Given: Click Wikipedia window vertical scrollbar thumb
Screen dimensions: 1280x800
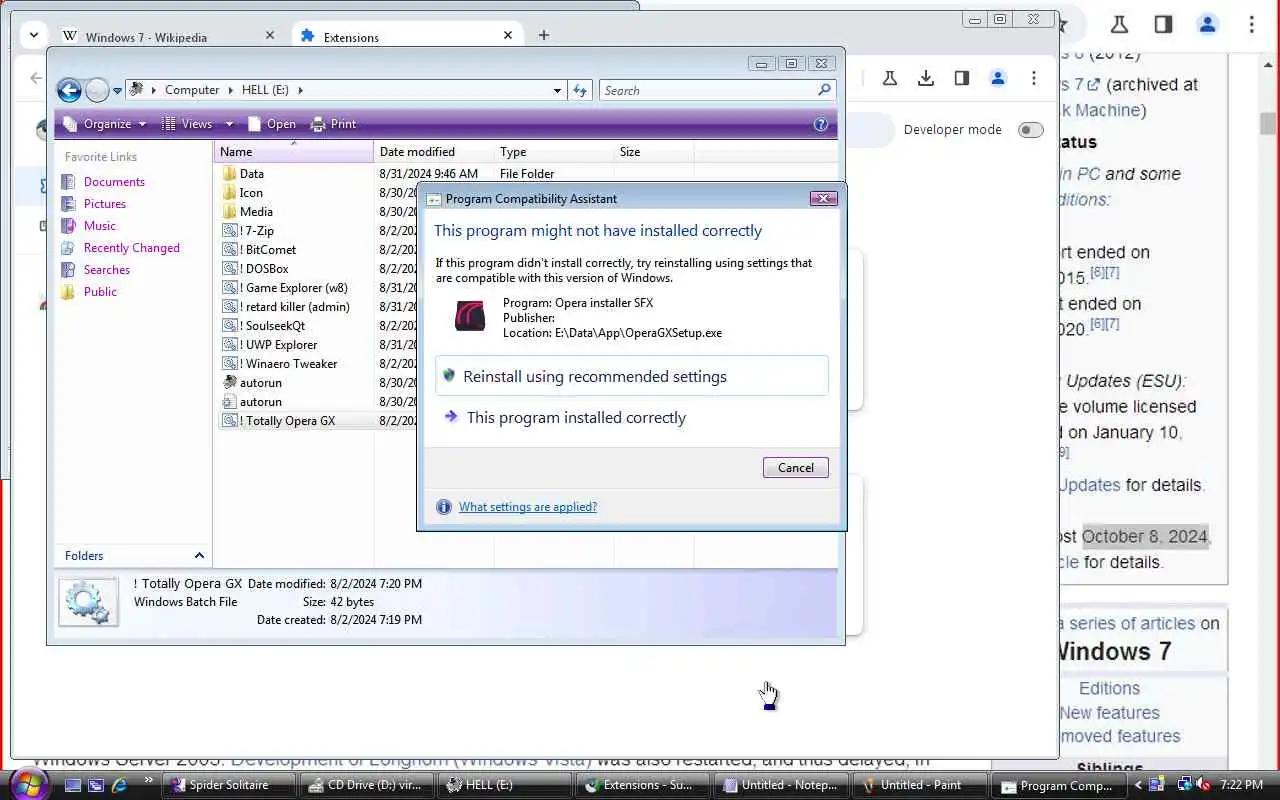Looking at the screenshot, I should tap(1268, 124).
